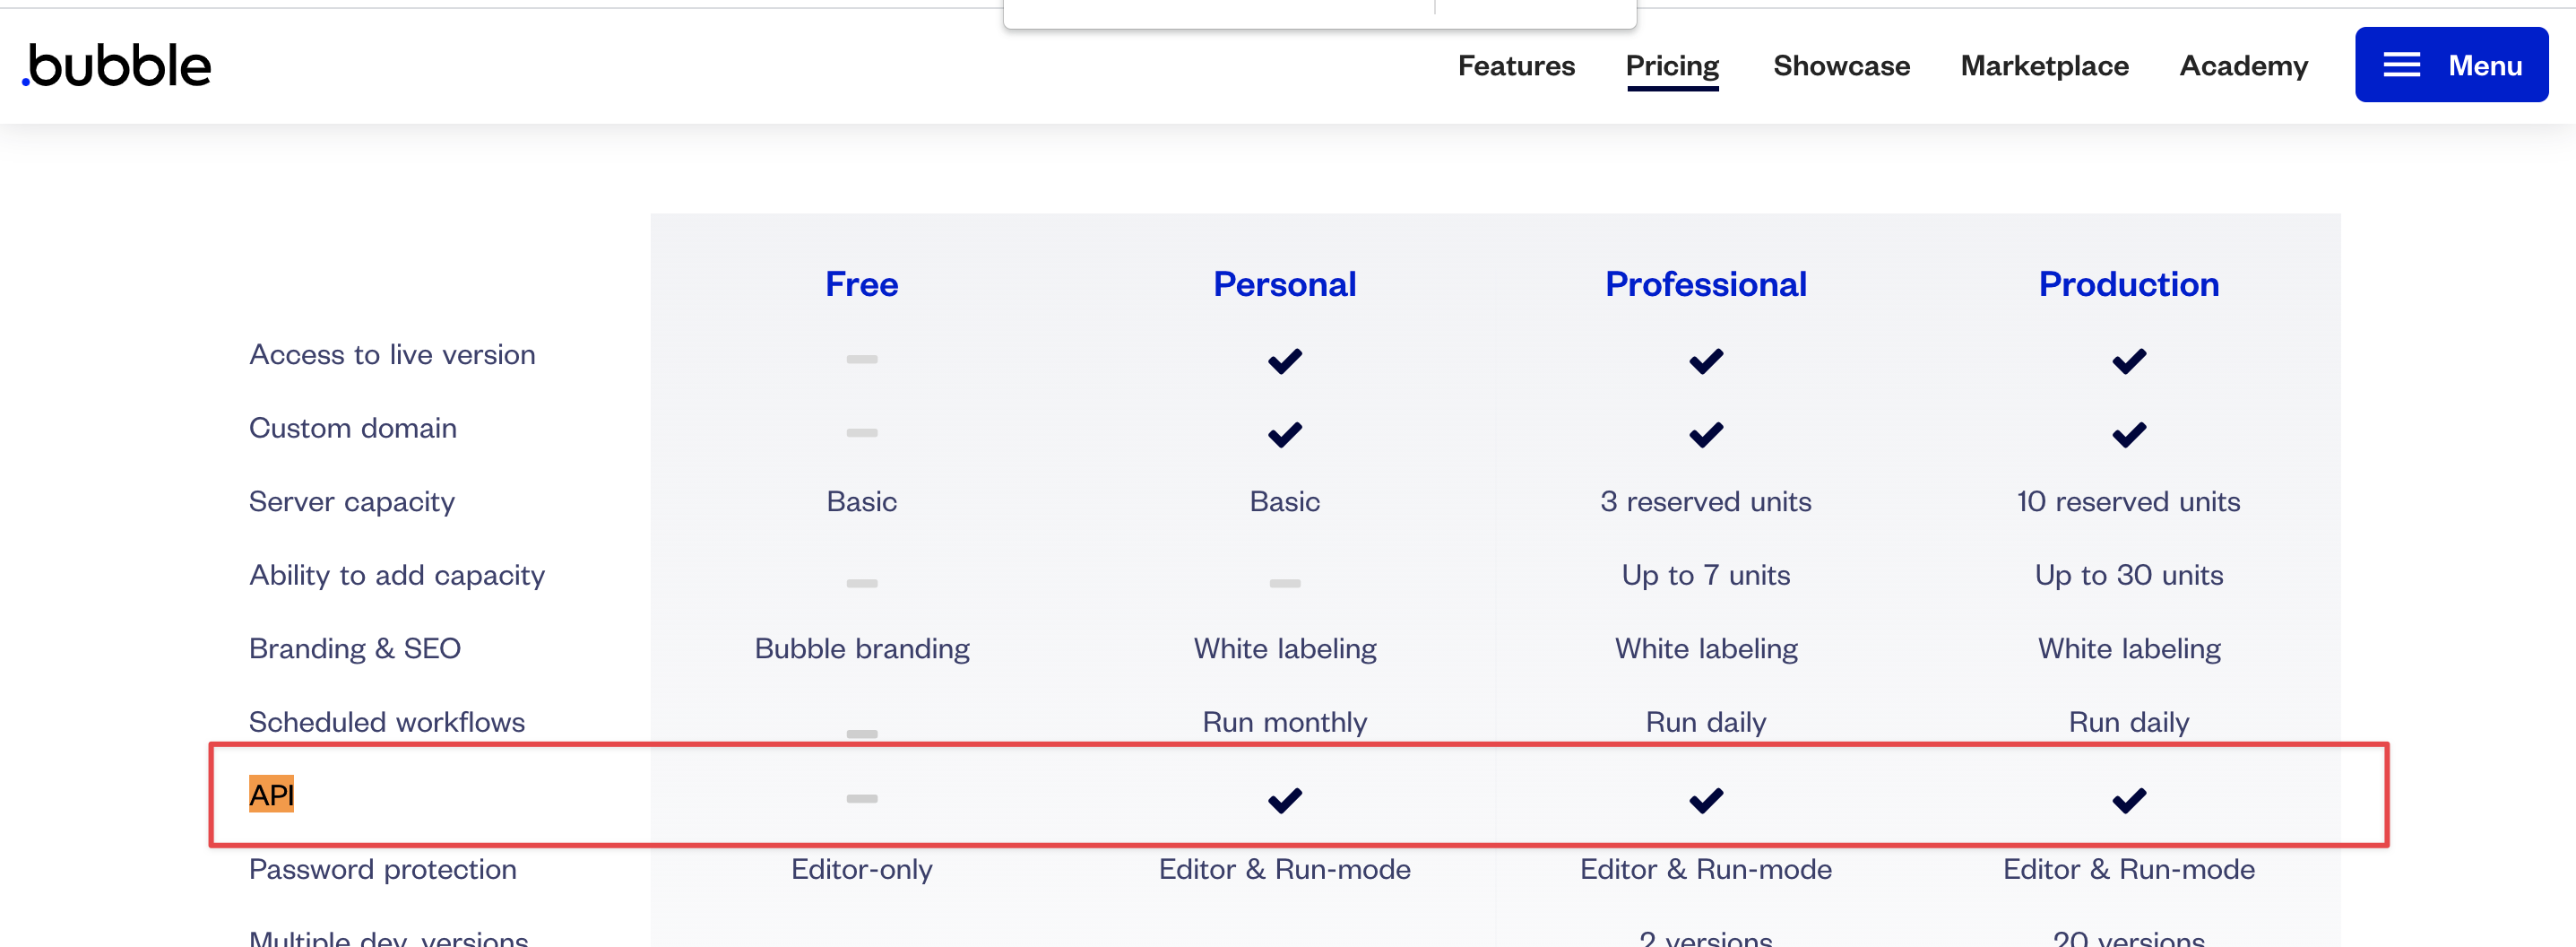The image size is (2576, 947).
Task: Click Personal's 'Editor & Run-mode' cell
Action: point(1284,869)
